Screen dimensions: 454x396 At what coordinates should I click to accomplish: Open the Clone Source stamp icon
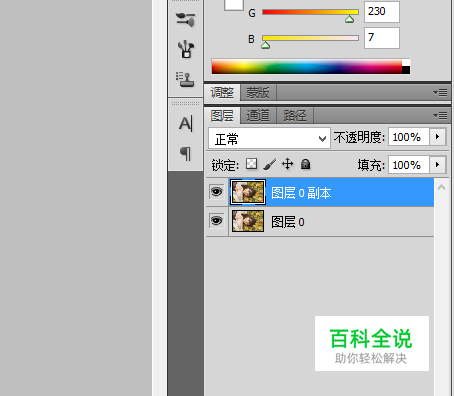point(185,79)
